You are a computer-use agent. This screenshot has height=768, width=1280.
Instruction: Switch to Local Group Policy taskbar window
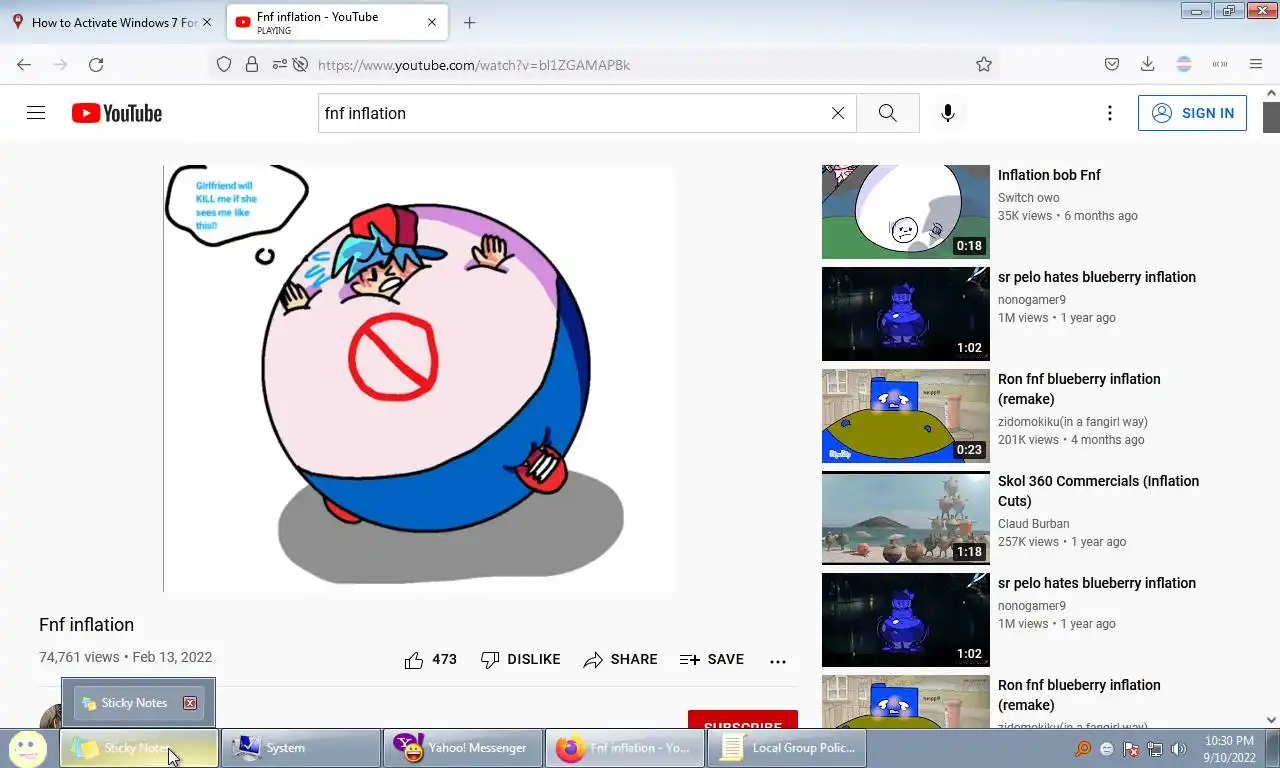coord(787,748)
